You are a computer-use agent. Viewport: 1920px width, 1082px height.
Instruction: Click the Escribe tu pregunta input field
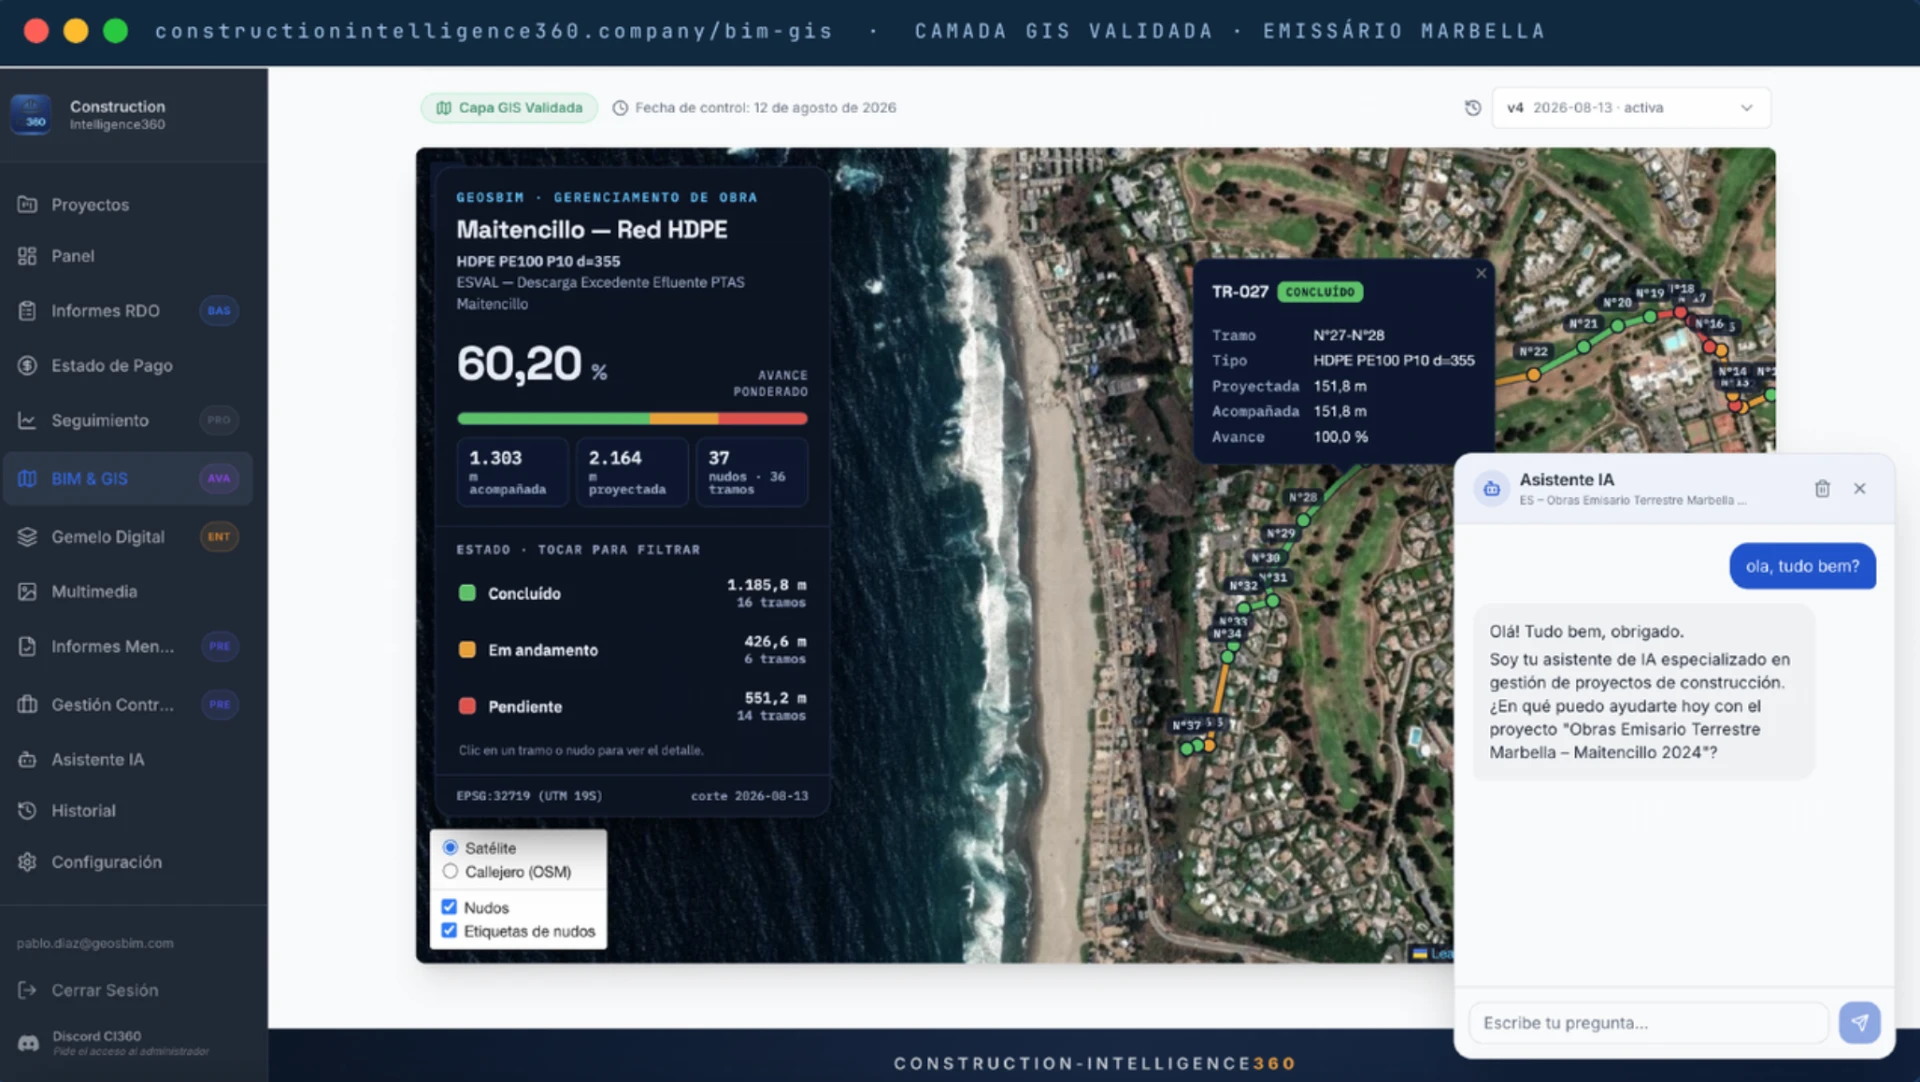pyautogui.click(x=1648, y=1023)
